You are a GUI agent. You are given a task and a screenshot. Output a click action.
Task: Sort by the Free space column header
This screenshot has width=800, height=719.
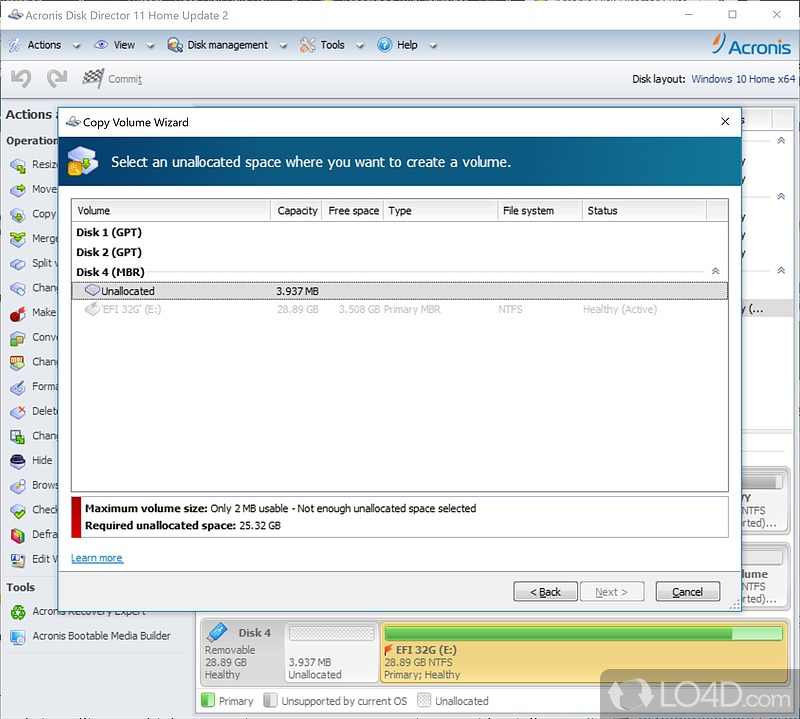tap(353, 210)
